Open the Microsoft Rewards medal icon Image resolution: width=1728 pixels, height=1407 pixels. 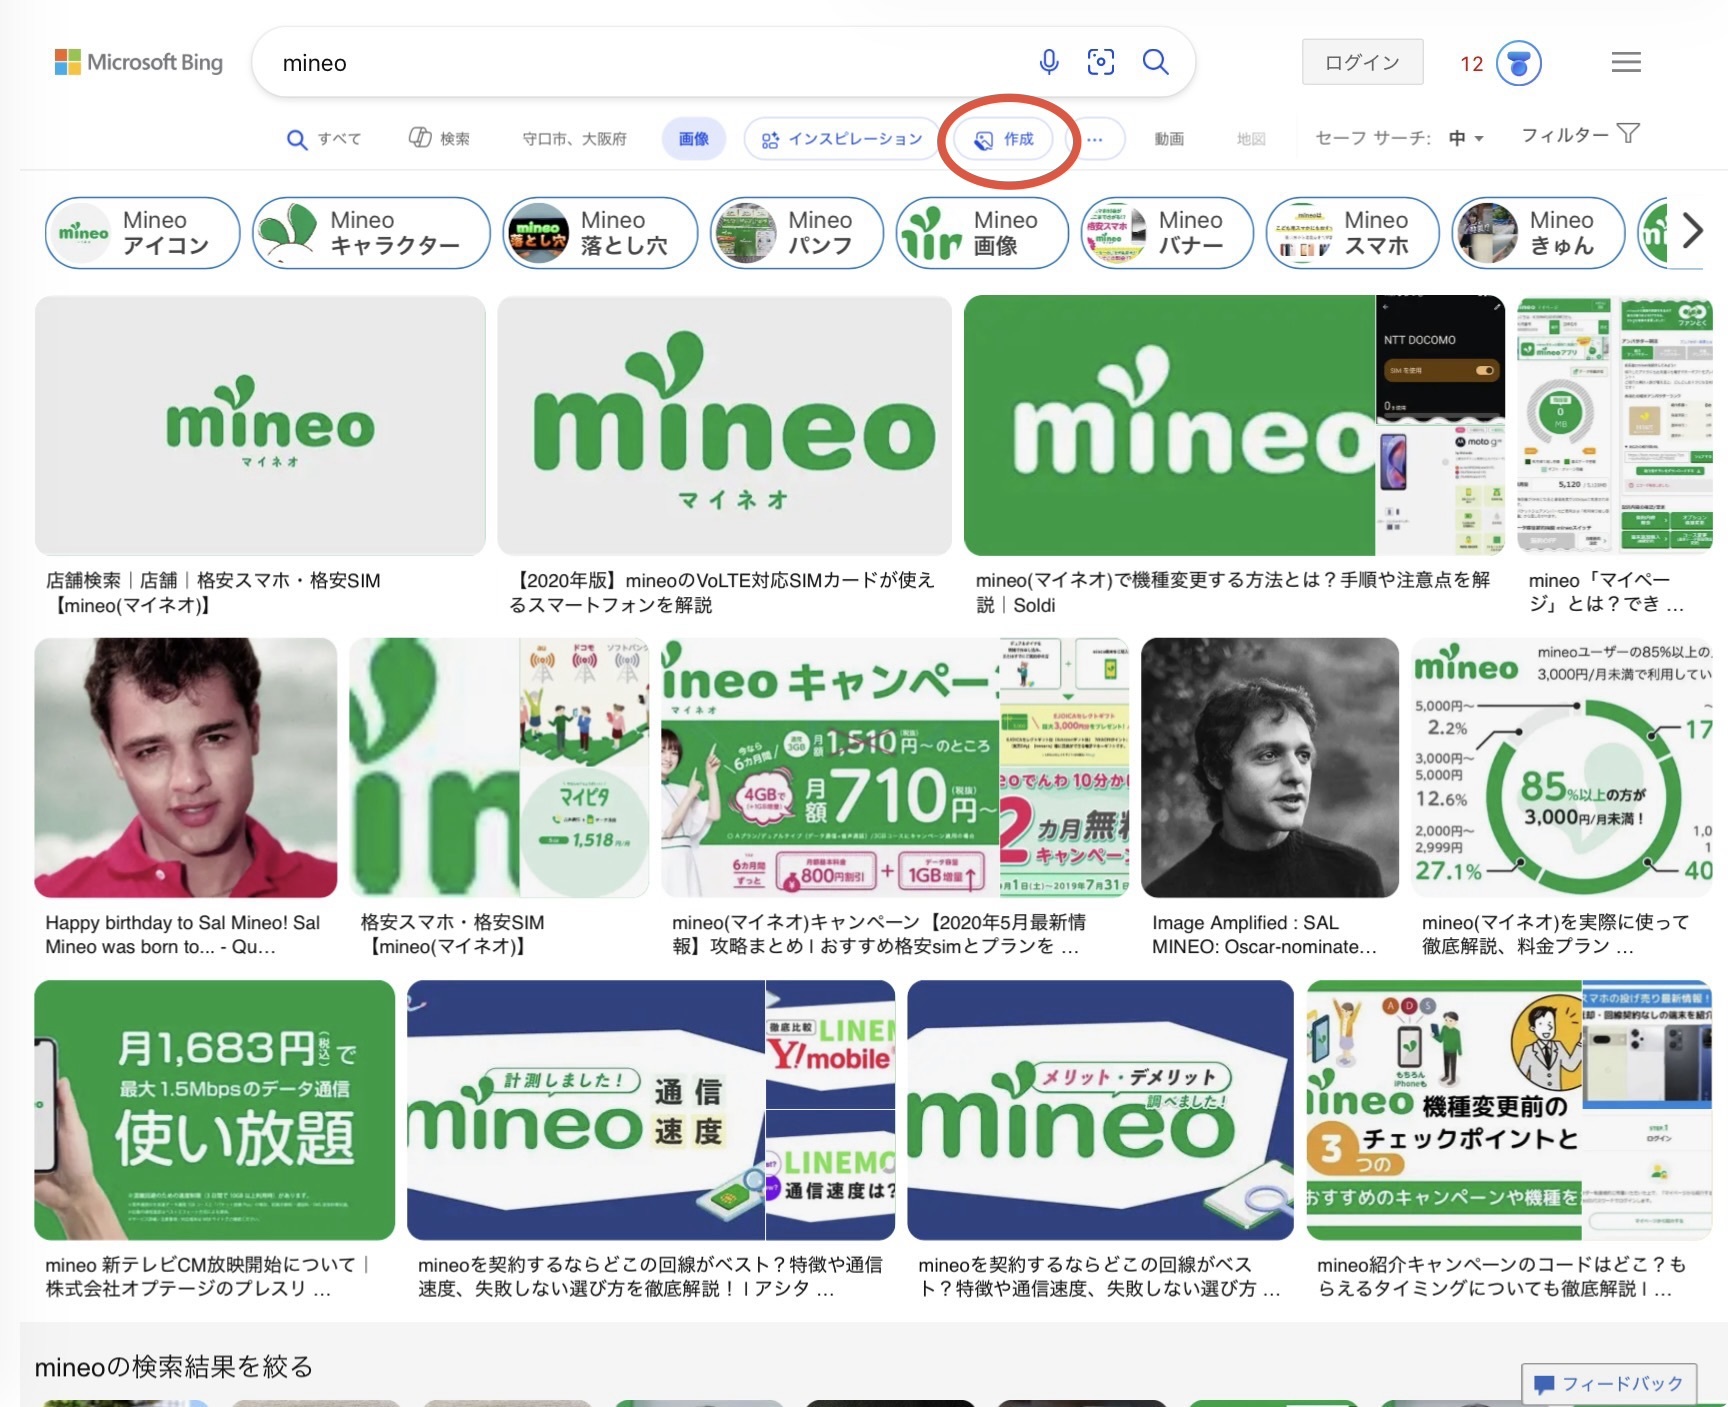coord(1518,63)
